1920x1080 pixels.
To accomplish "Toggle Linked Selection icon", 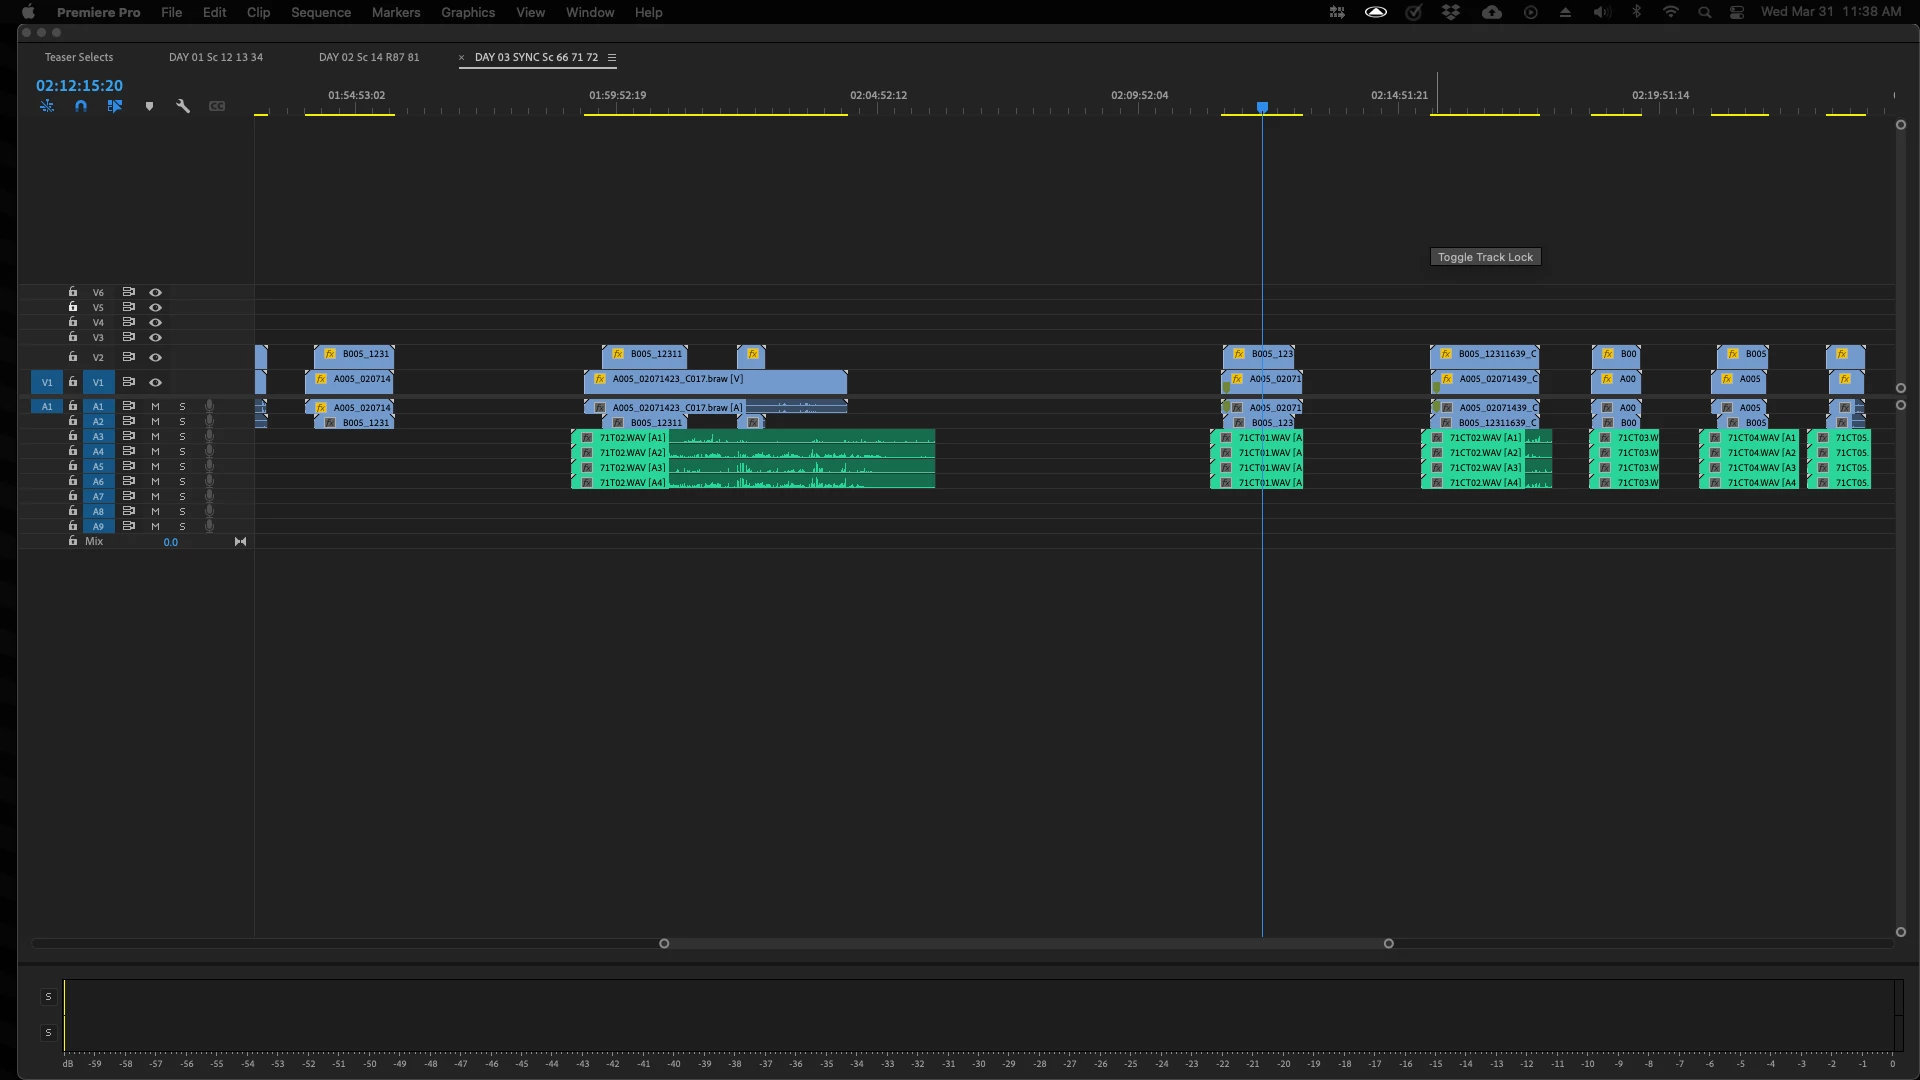I will (x=115, y=106).
